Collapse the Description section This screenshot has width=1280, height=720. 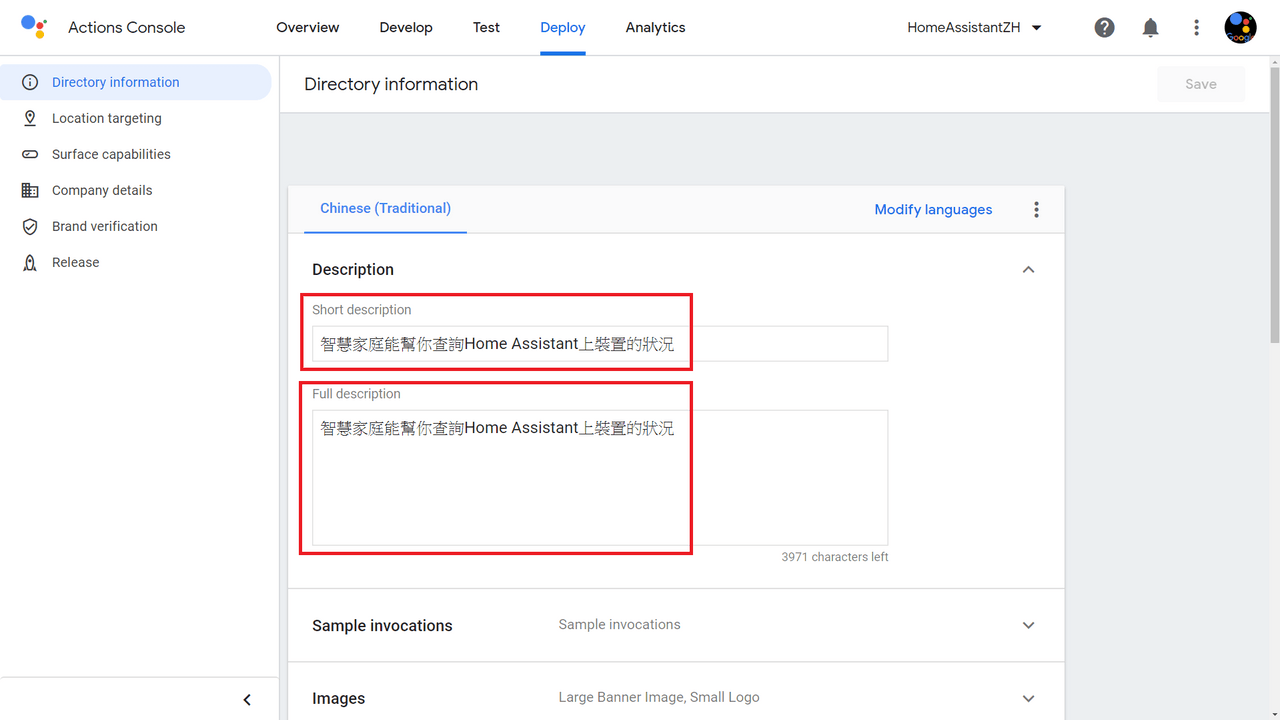1028,270
